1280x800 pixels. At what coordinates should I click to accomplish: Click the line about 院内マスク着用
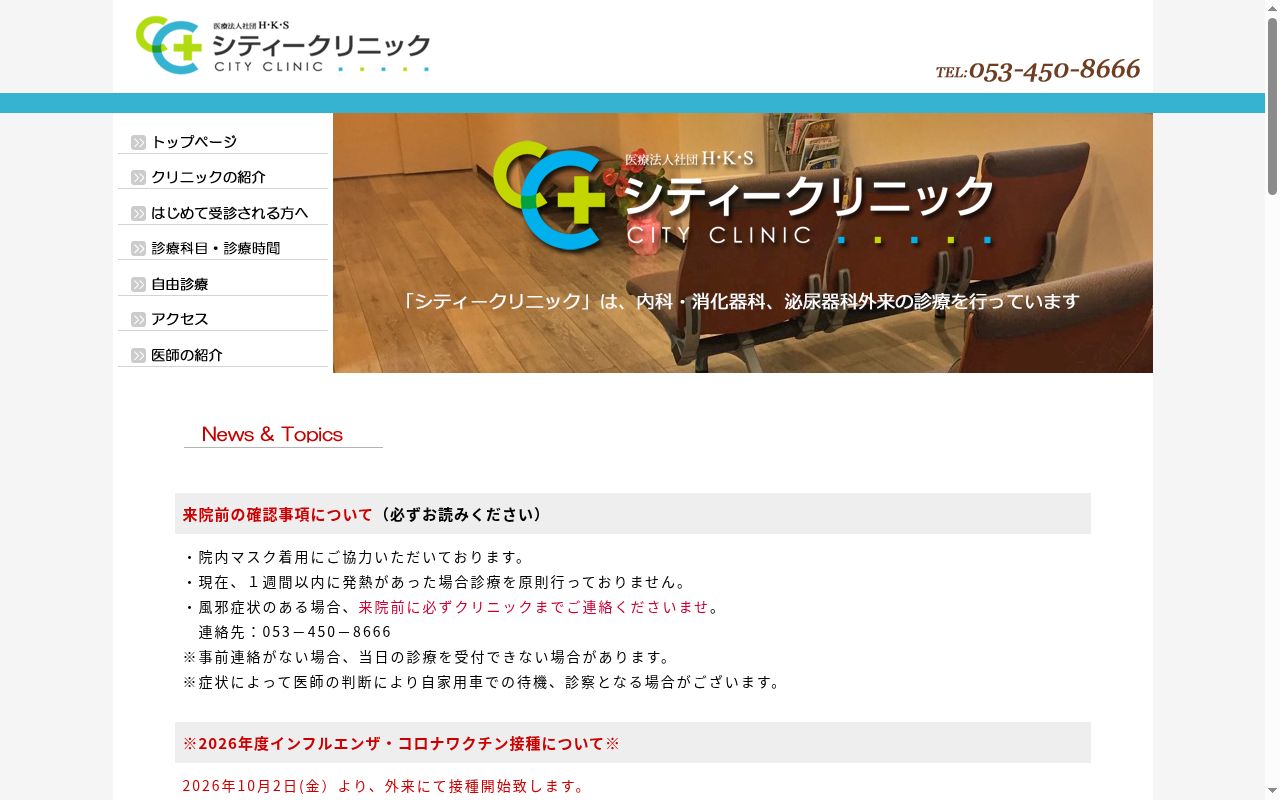(x=355, y=557)
